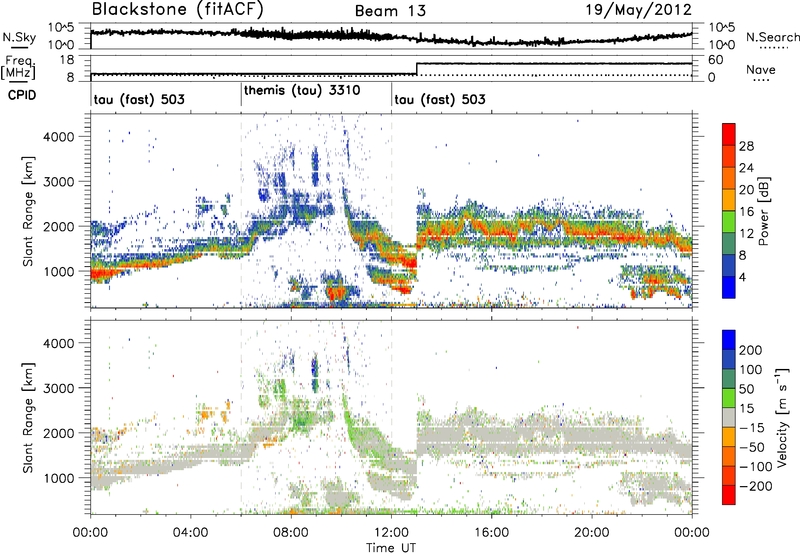Pick the orange -50 to -15 Velocity segment
Image resolution: width=800 pixels, height=554 pixels.
point(729,437)
